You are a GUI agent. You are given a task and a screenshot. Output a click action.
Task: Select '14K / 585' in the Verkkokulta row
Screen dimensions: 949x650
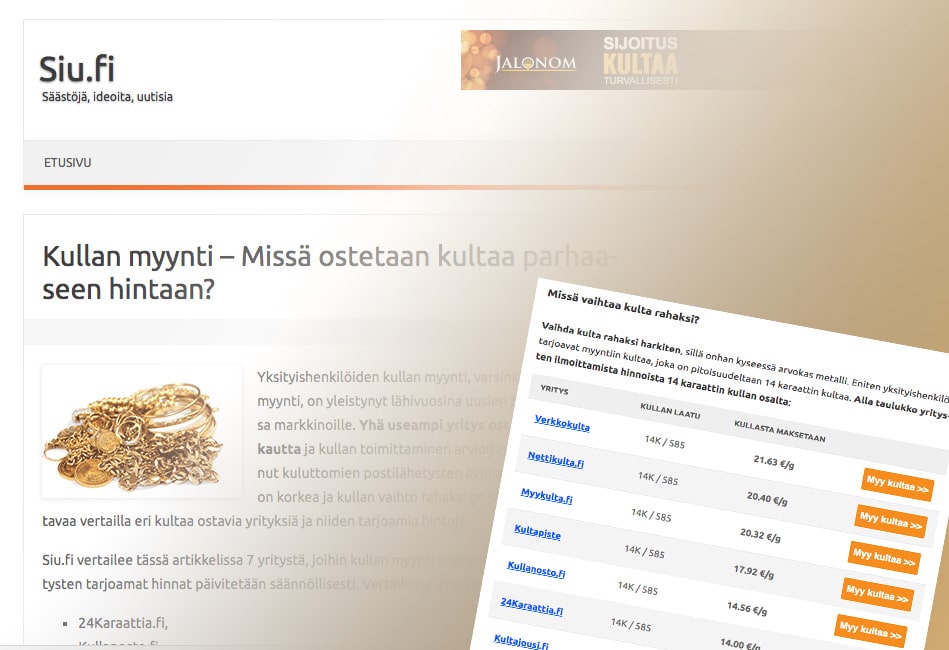tap(665, 442)
